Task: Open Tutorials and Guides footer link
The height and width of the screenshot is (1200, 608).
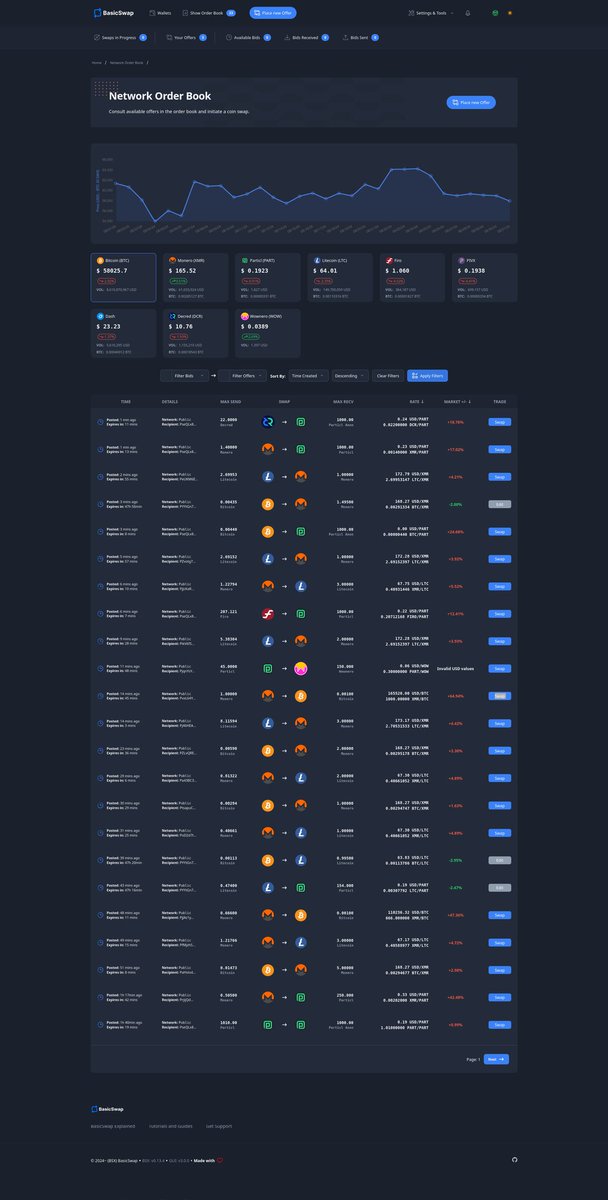Action: [x=171, y=1126]
